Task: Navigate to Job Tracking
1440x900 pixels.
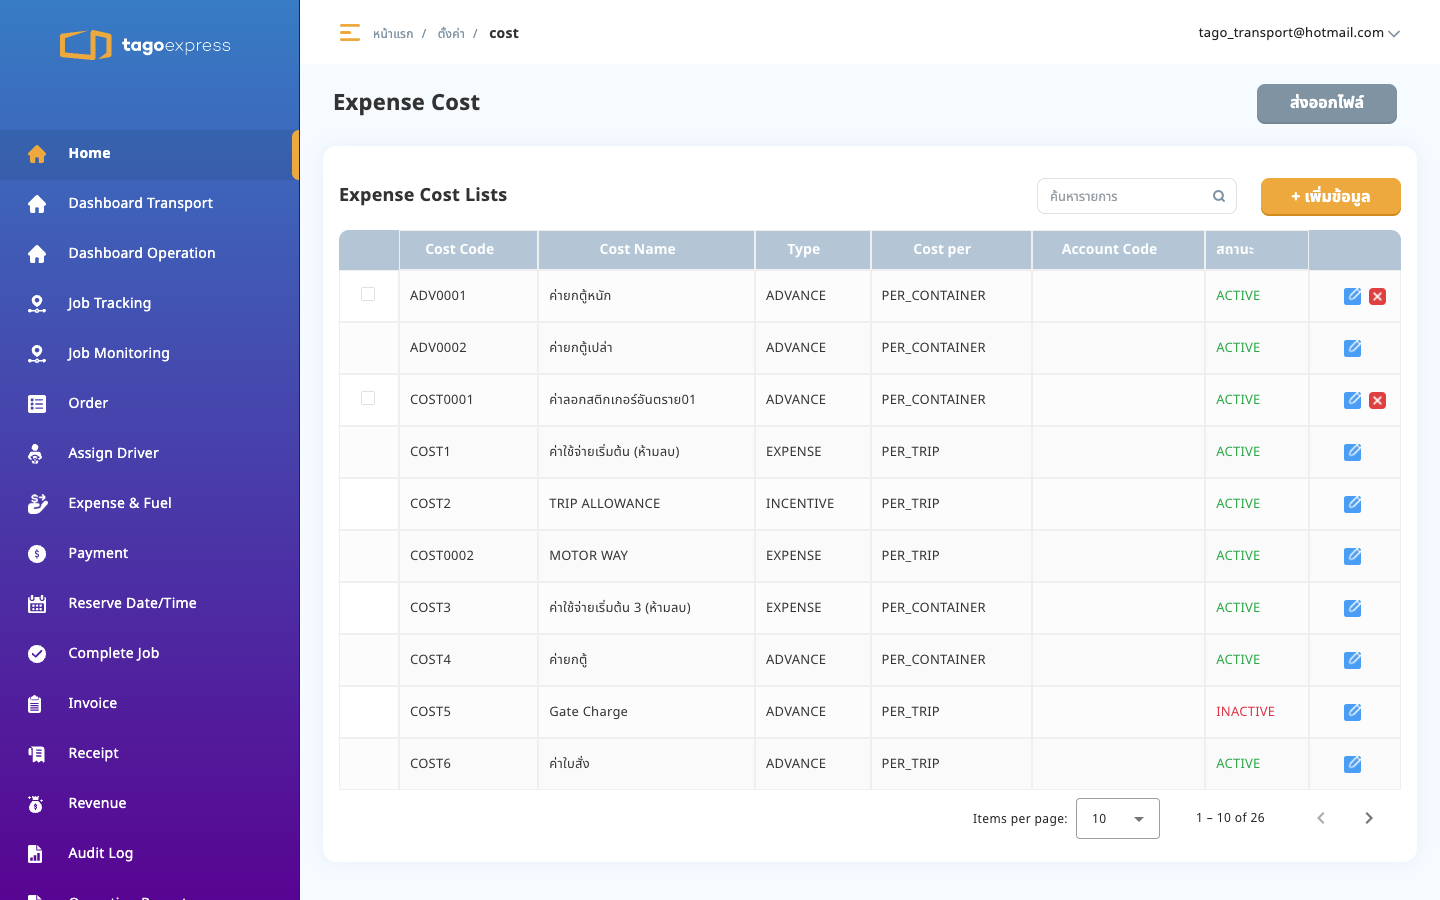Action: tap(150, 304)
